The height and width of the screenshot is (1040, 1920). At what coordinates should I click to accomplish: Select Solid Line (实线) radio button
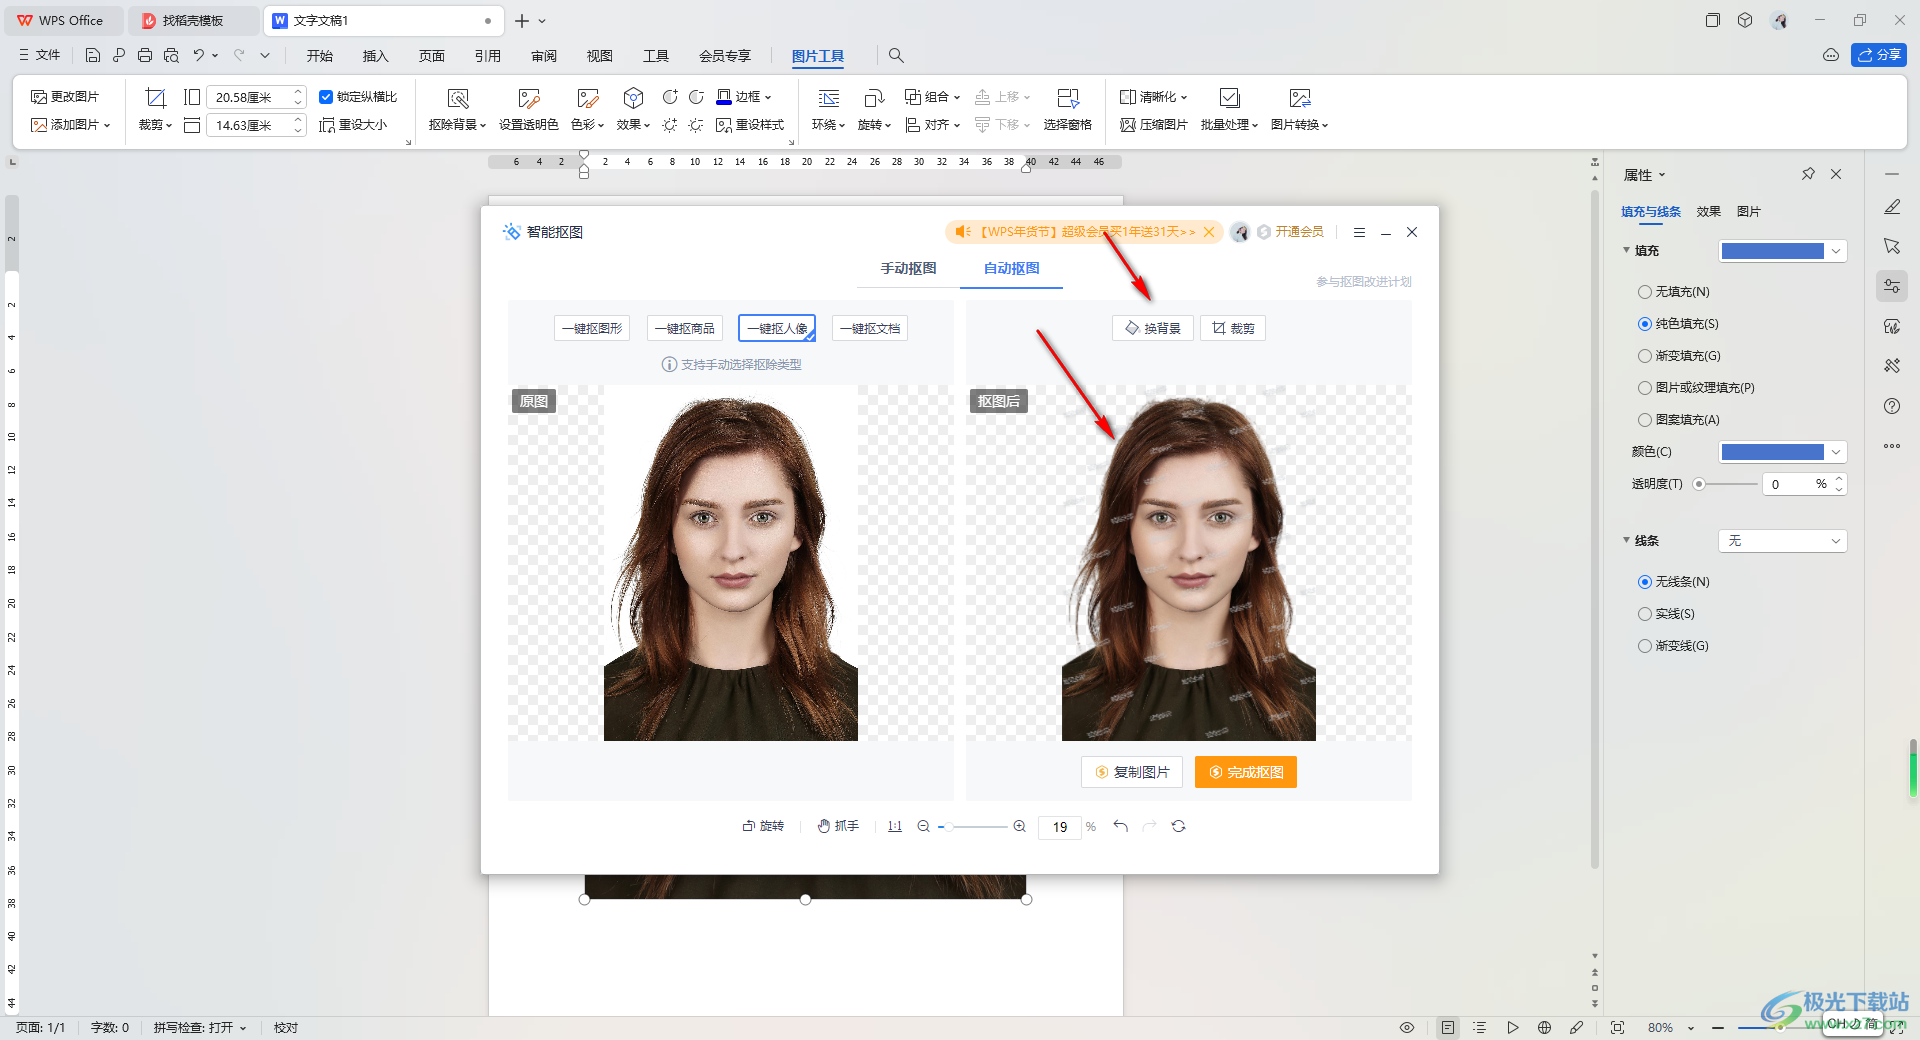[x=1645, y=614]
